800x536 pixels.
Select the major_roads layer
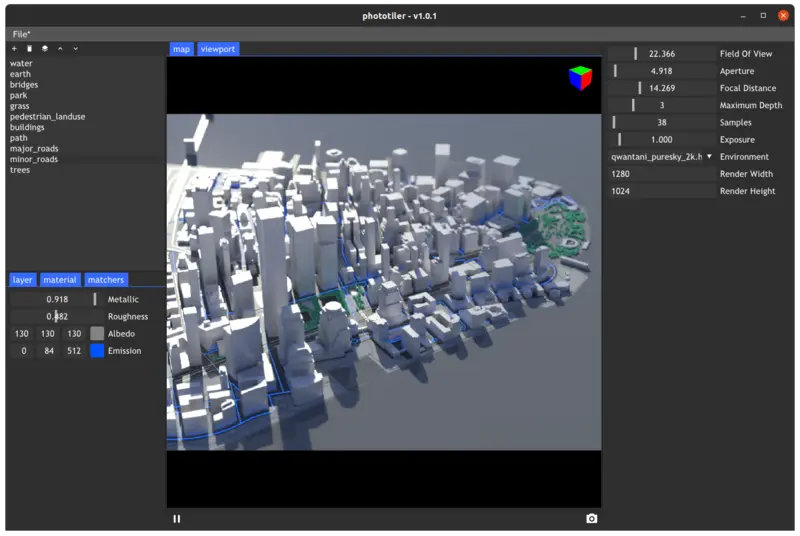coord(34,149)
